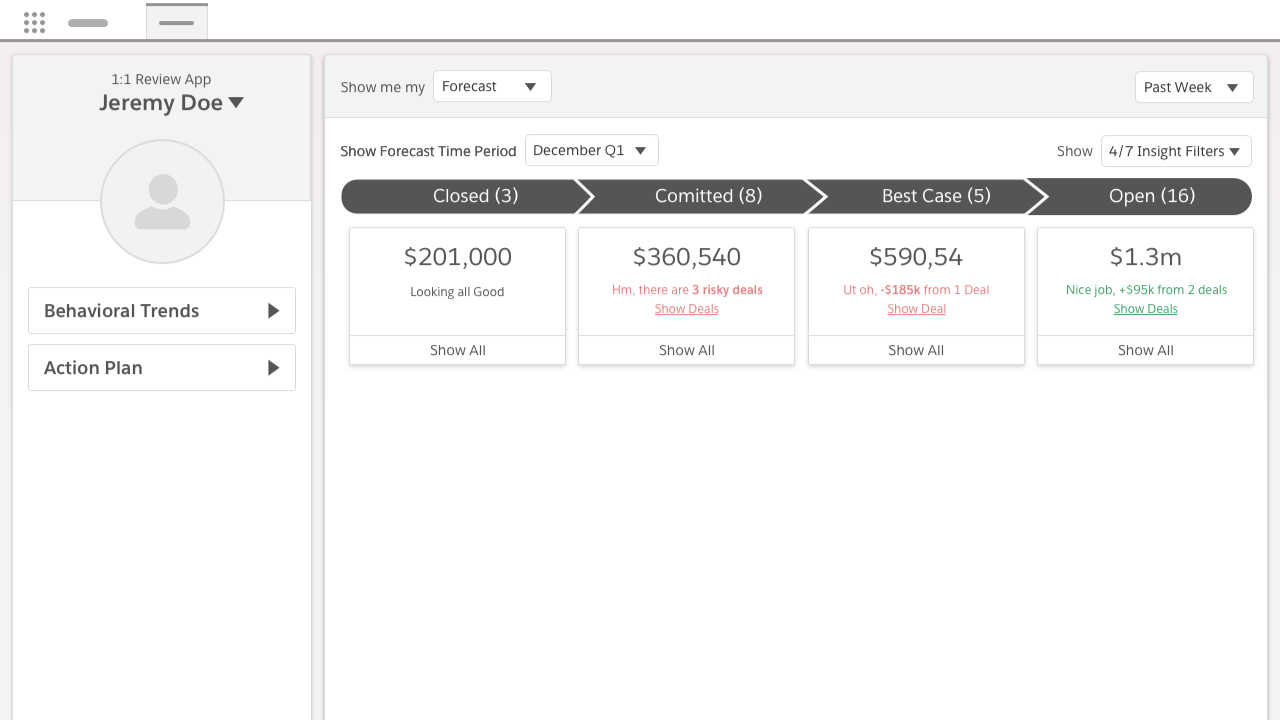Click Show All under the $360,540 card
Image resolution: width=1280 pixels, height=720 pixels.
[686, 350]
